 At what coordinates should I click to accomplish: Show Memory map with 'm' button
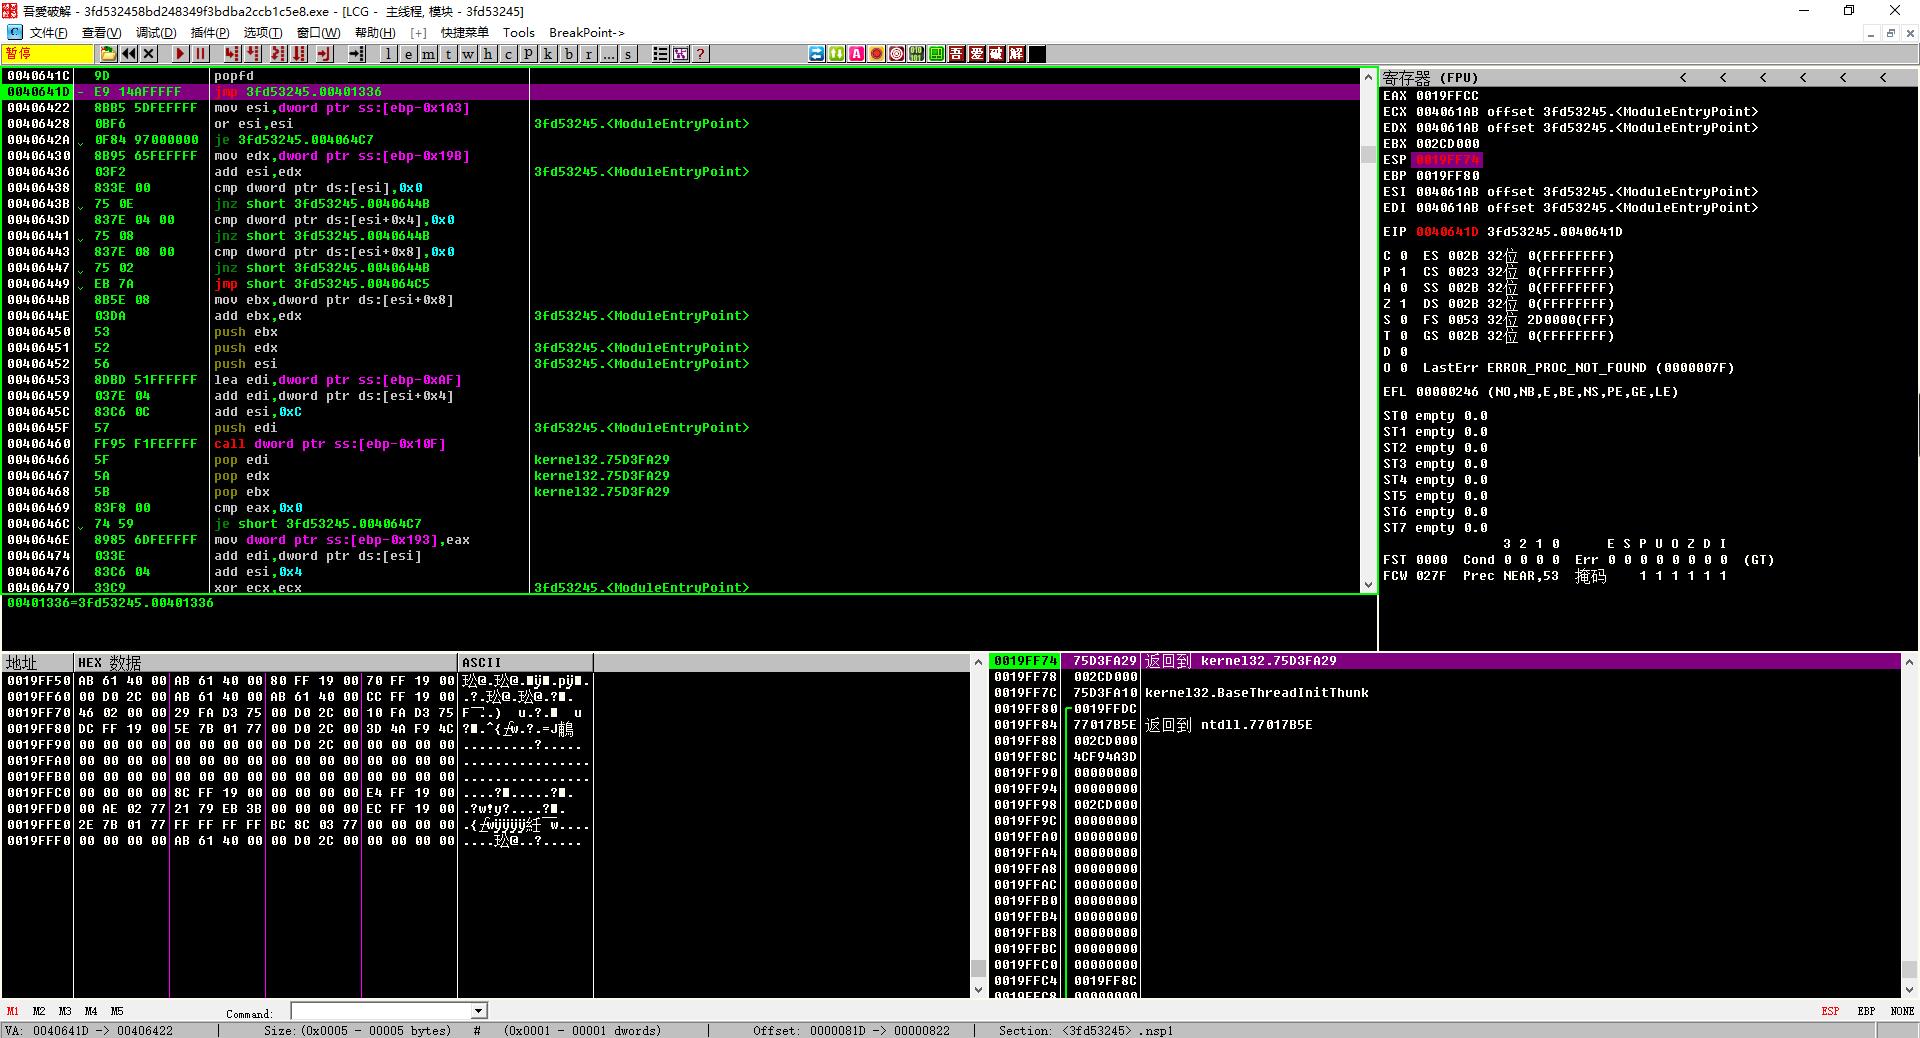click(x=428, y=54)
